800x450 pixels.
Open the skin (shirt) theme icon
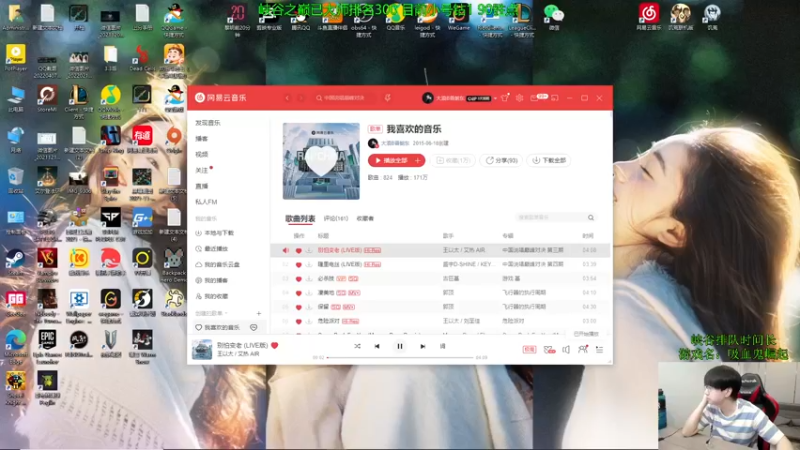505,98
